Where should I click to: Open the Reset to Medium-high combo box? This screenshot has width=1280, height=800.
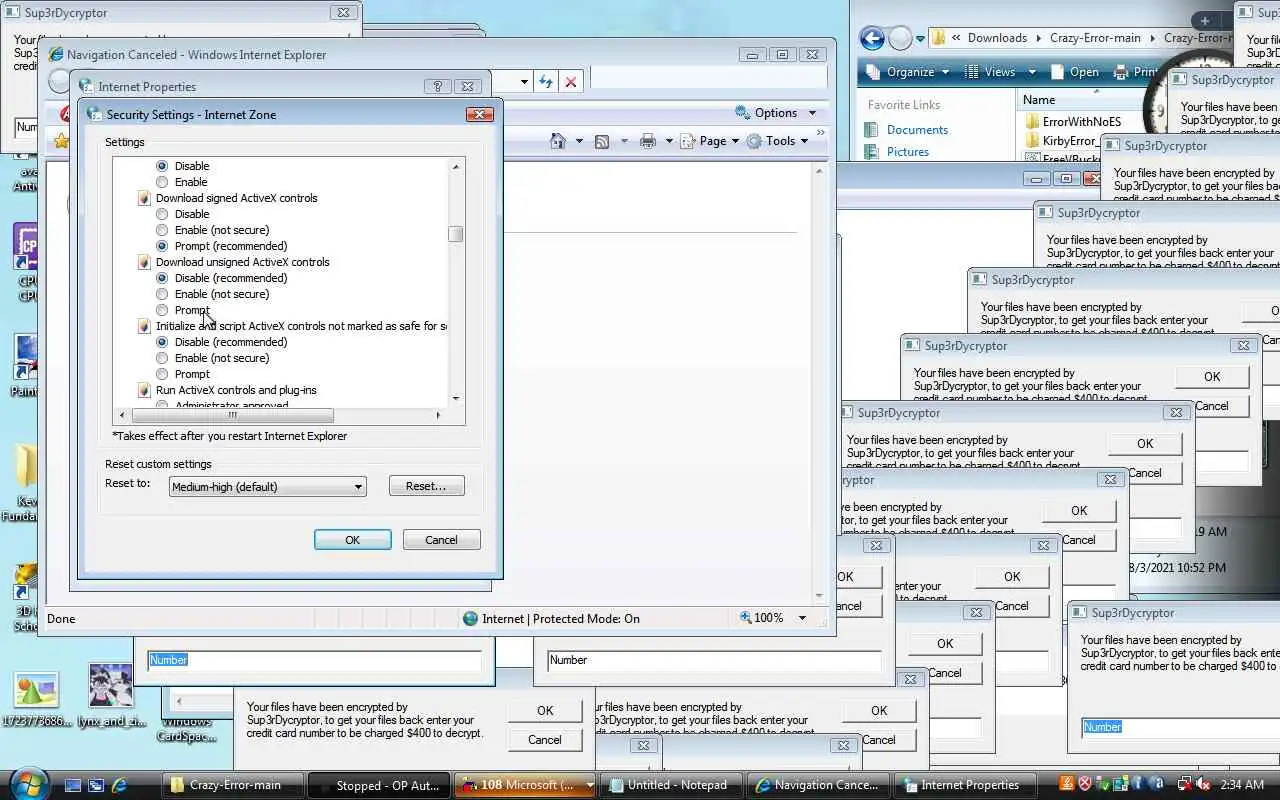267,487
